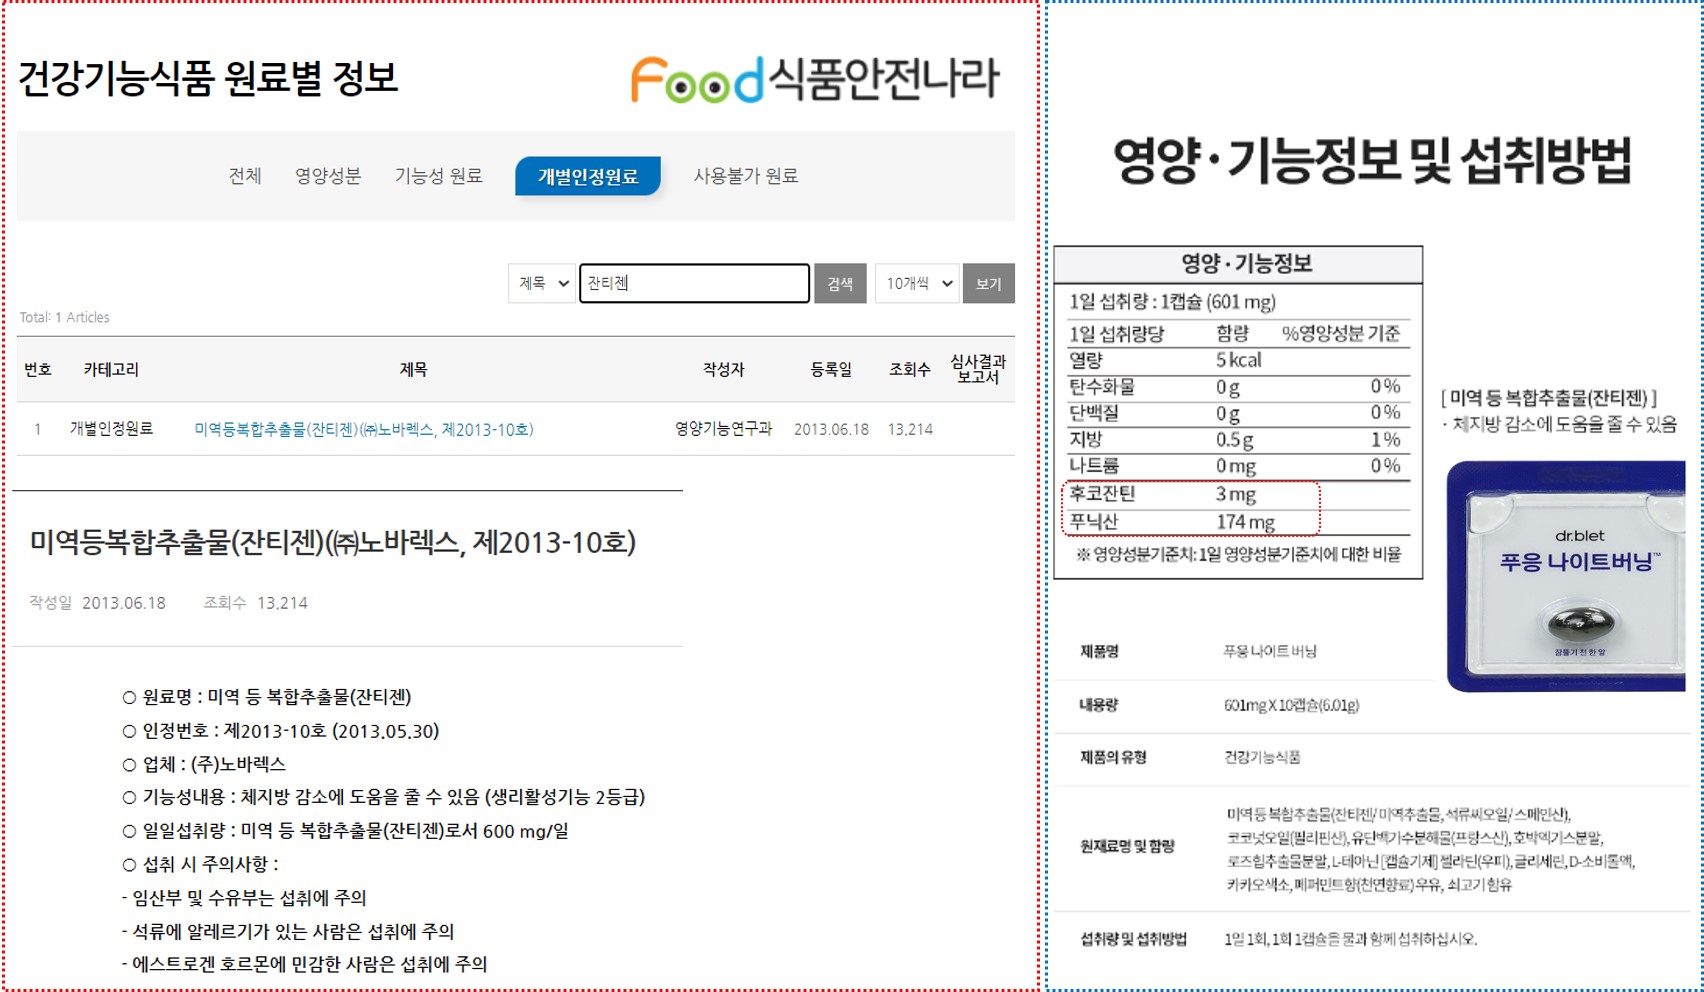Click the 섭취량 및 섭취방법 instruction text
Screen dimensions: 1704x992
coord(1350,939)
